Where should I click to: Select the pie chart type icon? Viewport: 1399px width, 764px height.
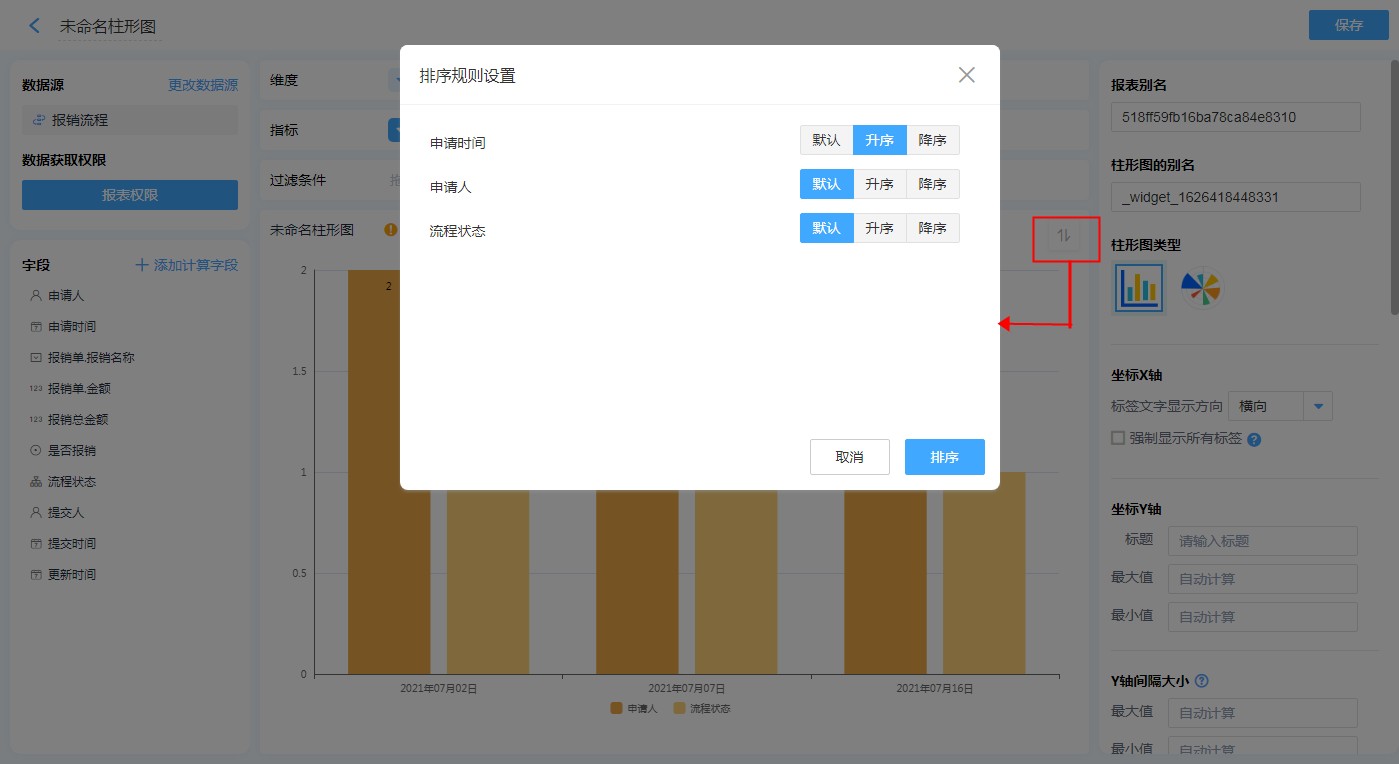click(x=1200, y=289)
